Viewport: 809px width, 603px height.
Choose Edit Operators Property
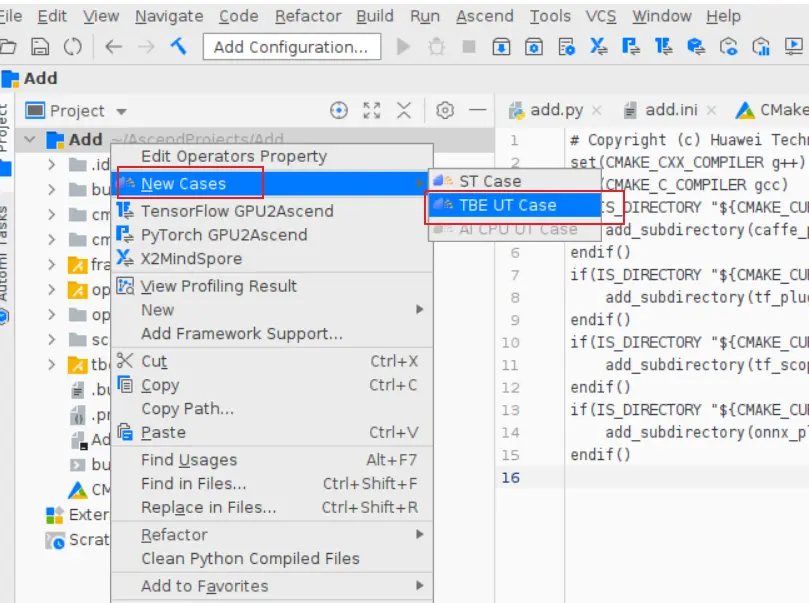[272, 156]
